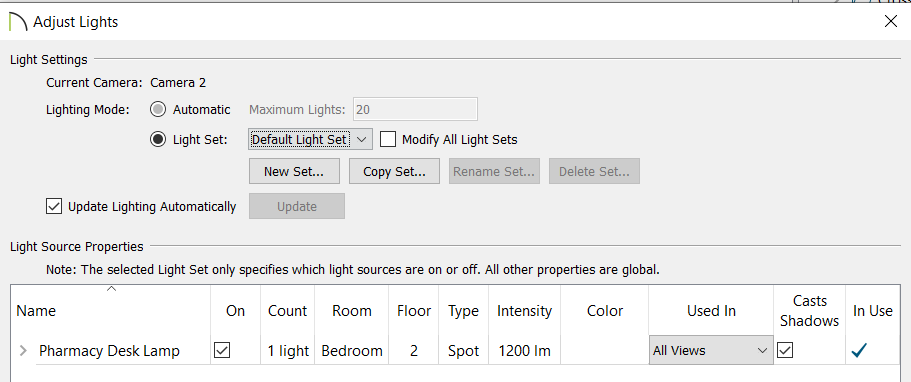
Task: Click the sort arrow above Name column
Action: (x=112, y=288)
